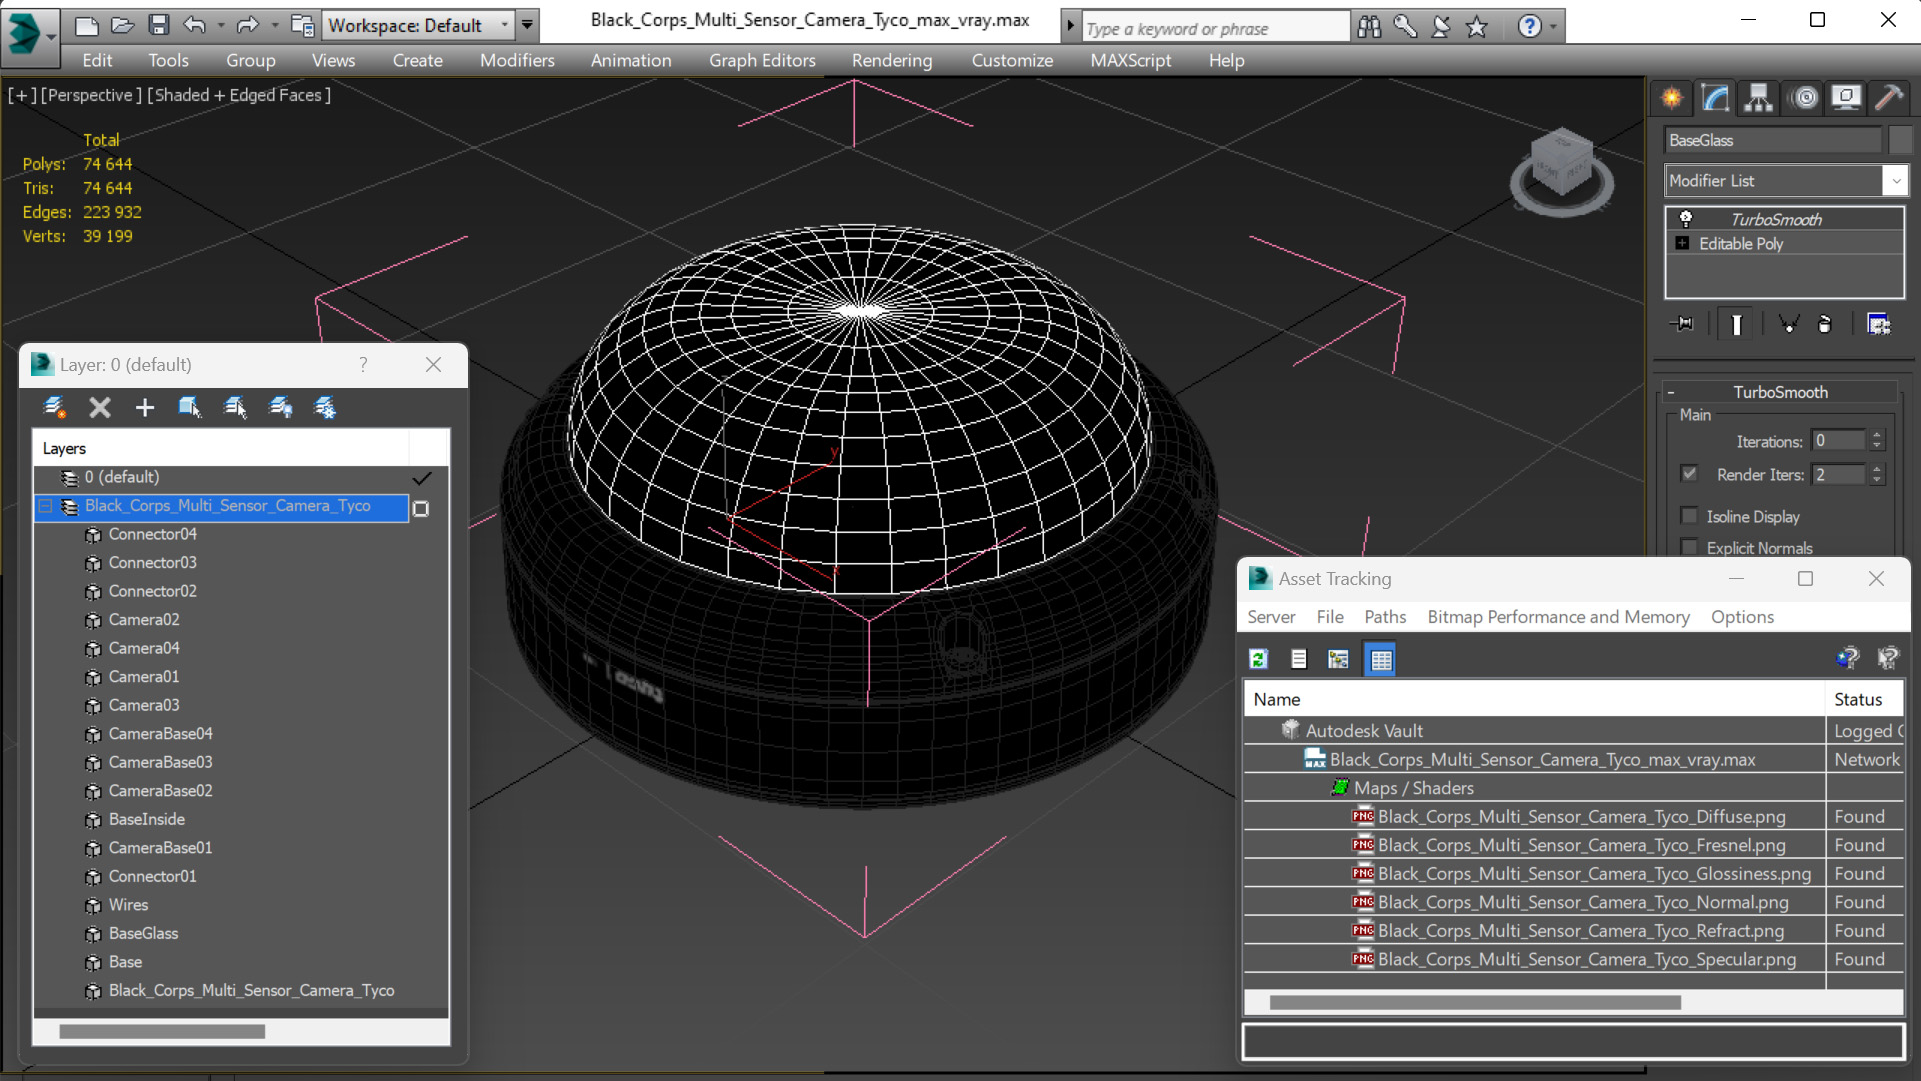Click Options tab in Asset Tracking panel
1921x1081 pixels.
click(1742, 616)
